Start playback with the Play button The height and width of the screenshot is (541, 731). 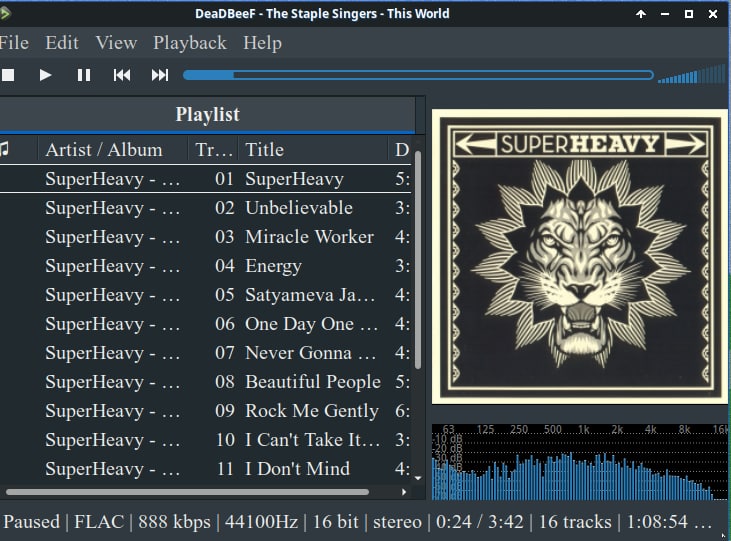point(45,75)
